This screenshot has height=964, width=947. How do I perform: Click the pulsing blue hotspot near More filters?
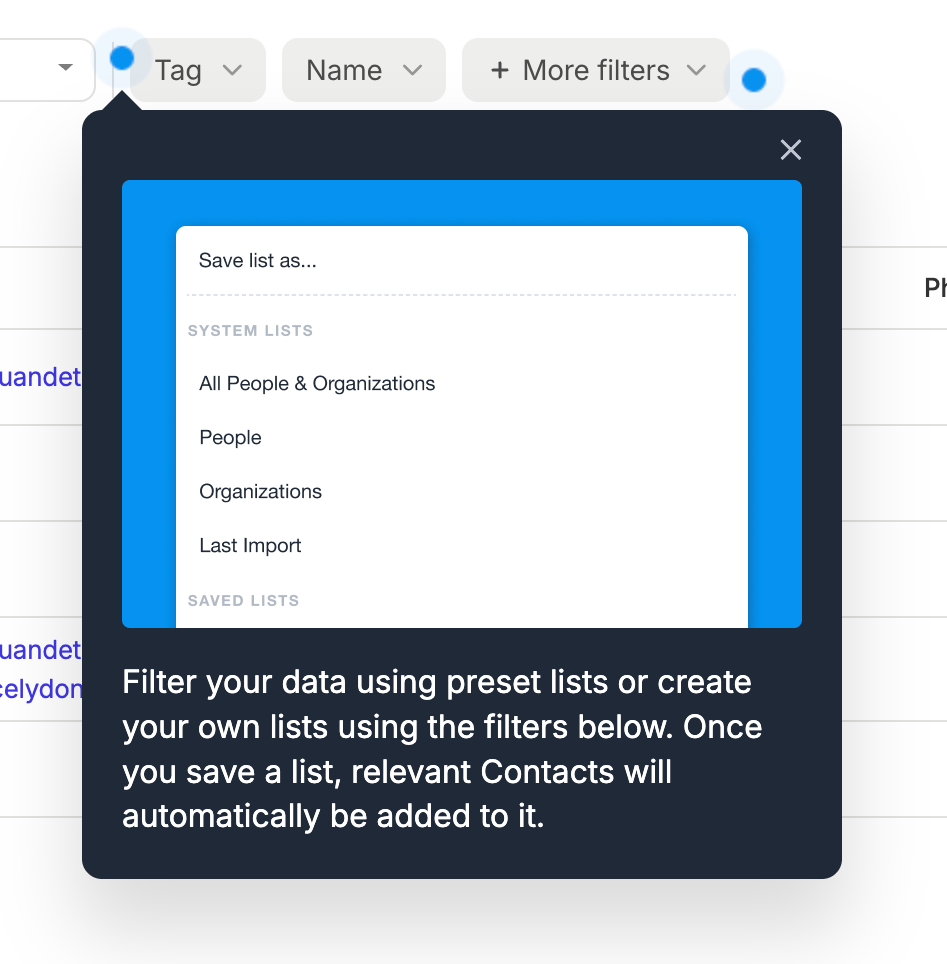click(x=755, y=79)
